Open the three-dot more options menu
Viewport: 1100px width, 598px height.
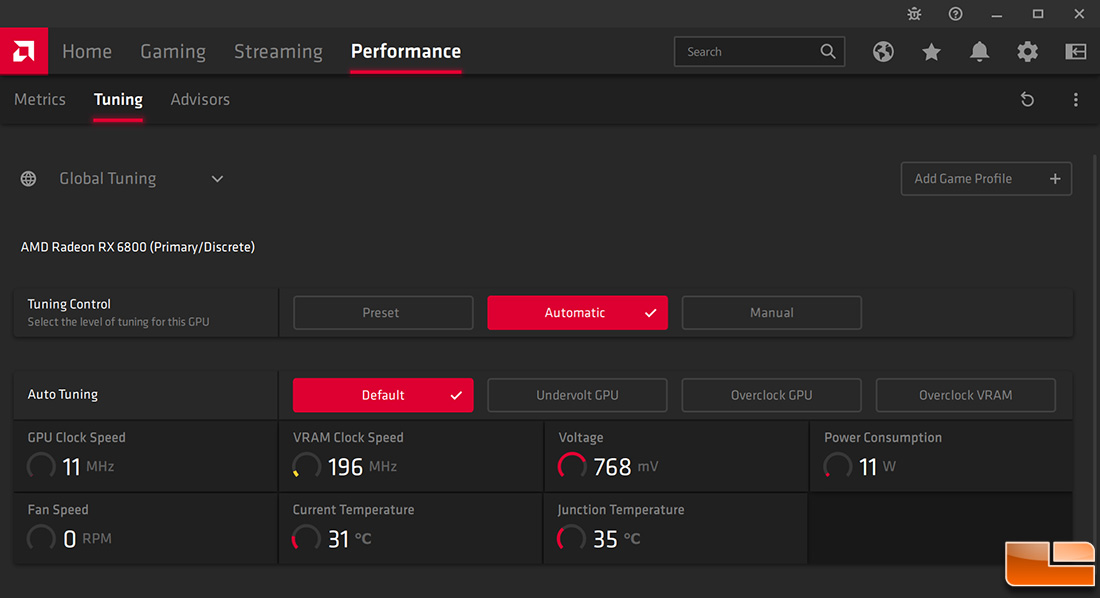point(1076,100)
